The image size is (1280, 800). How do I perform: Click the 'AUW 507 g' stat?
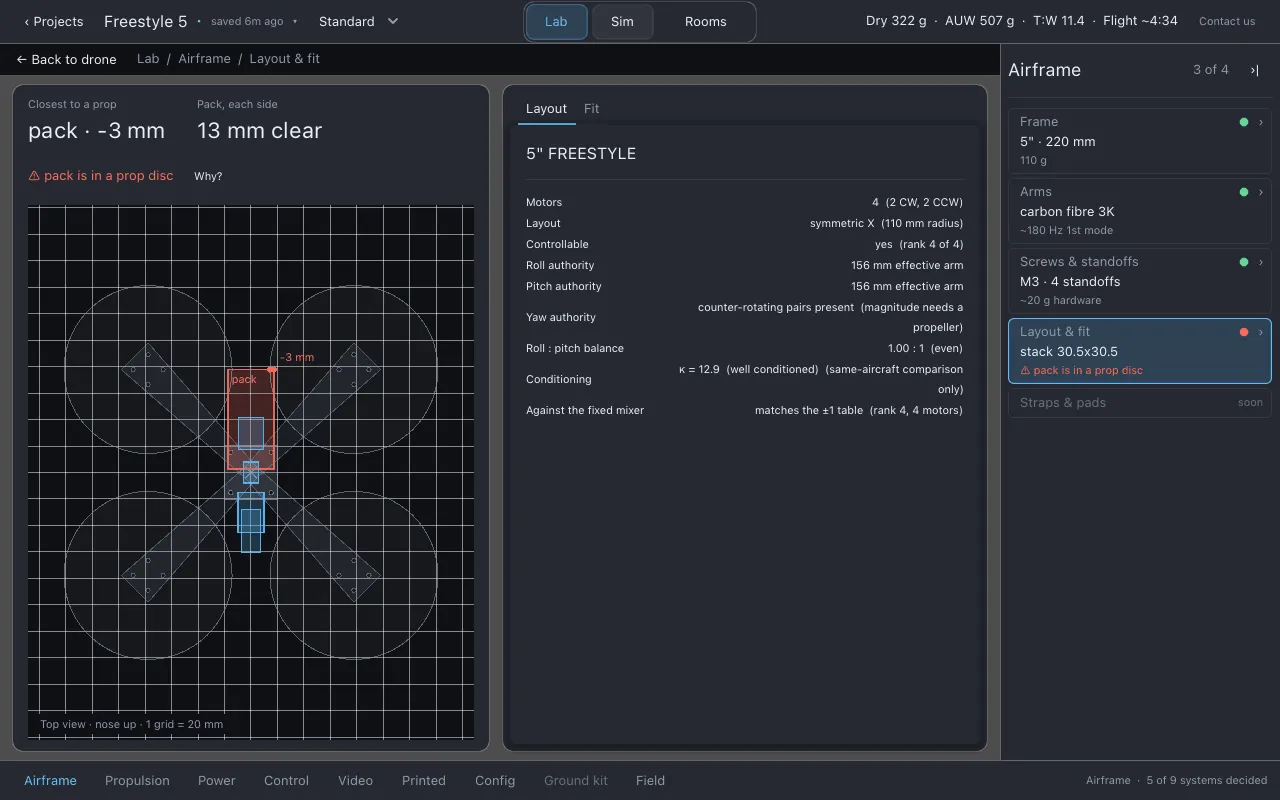pos(980,21)
